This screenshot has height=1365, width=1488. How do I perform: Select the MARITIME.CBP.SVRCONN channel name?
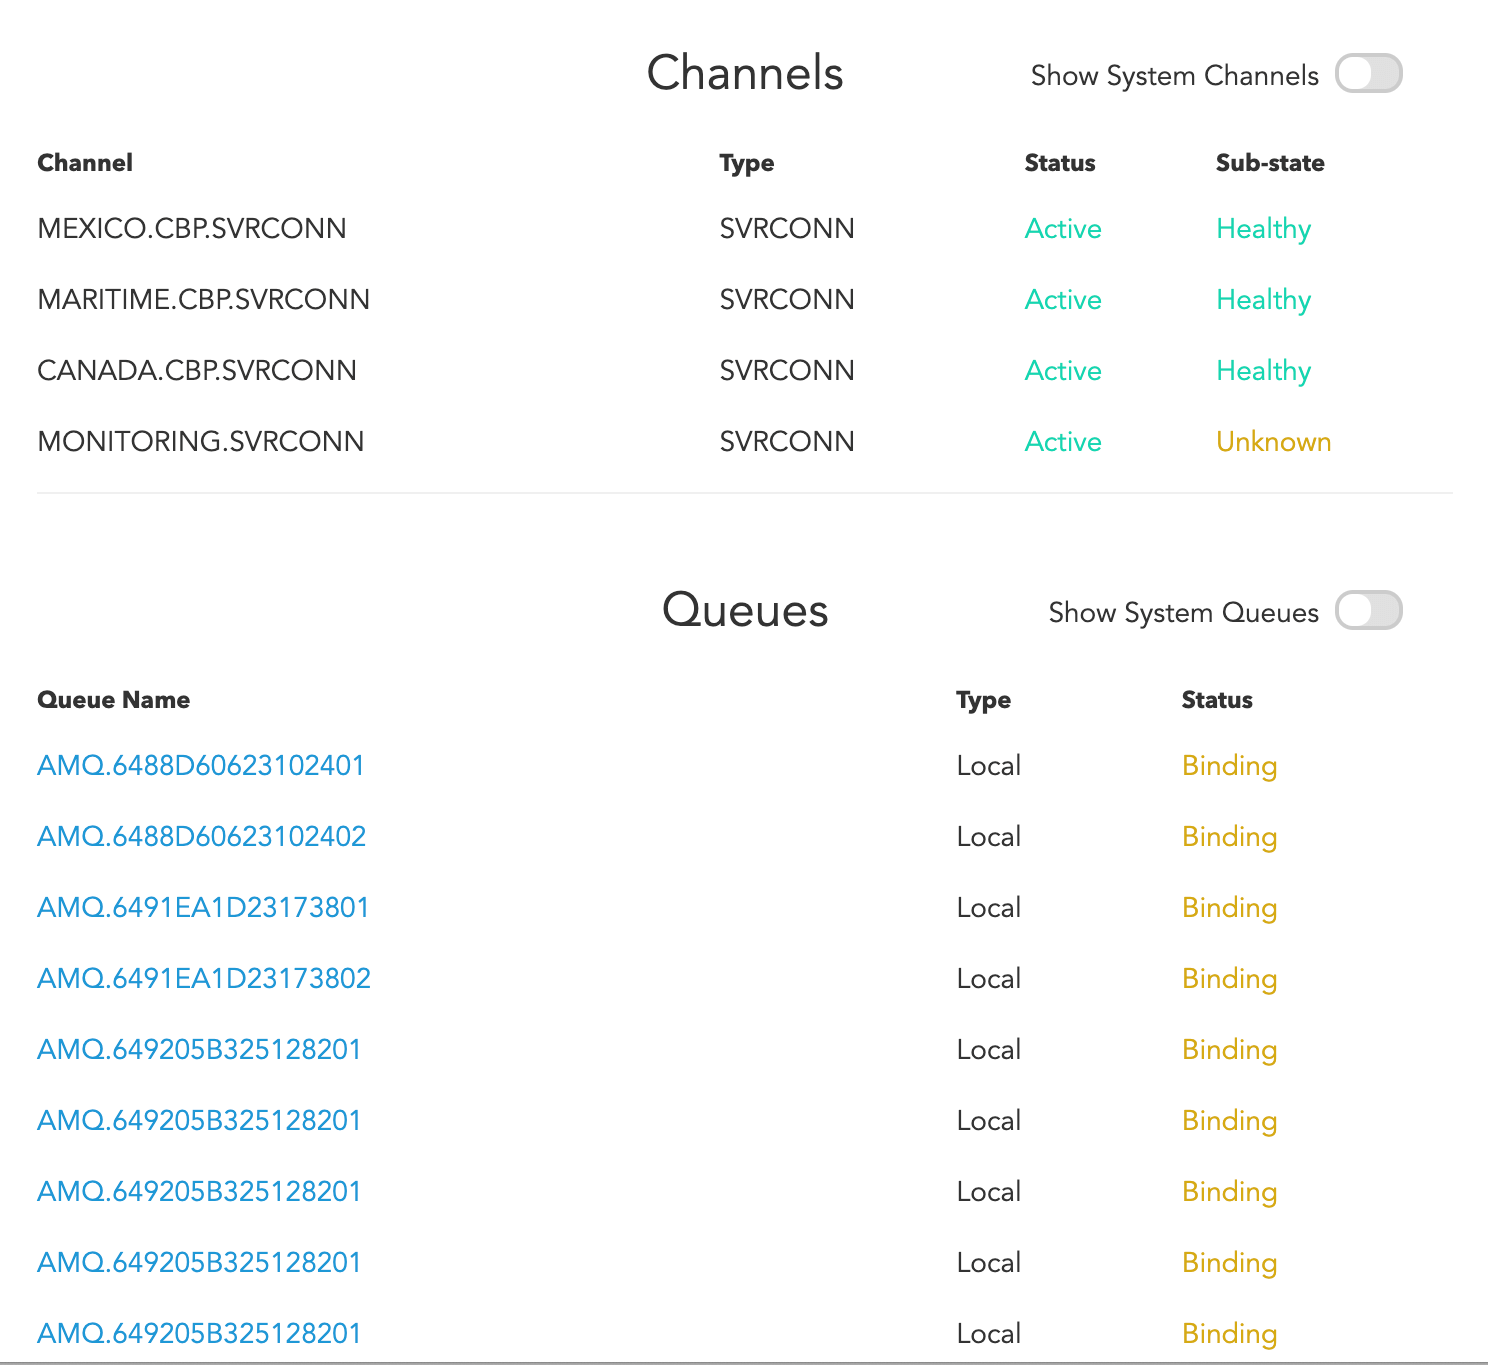pyautogui.click(x=204, y=300)
